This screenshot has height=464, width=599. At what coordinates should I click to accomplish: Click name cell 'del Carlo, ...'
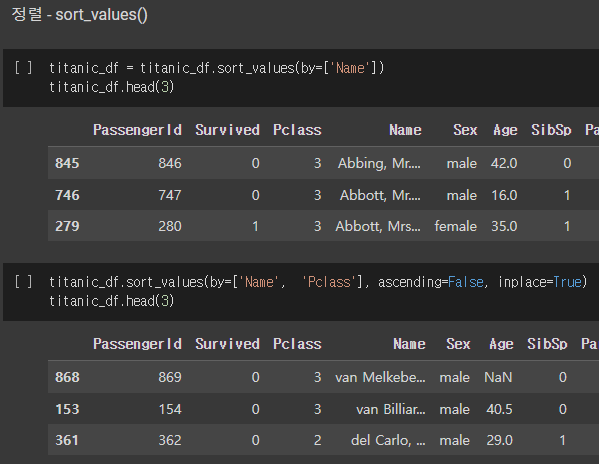point(388,440)
